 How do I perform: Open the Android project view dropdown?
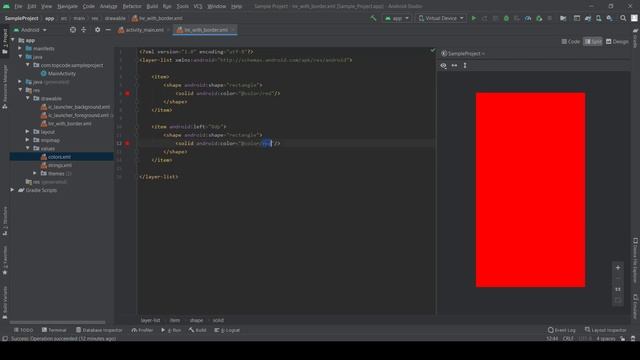(x=30, y=30)
